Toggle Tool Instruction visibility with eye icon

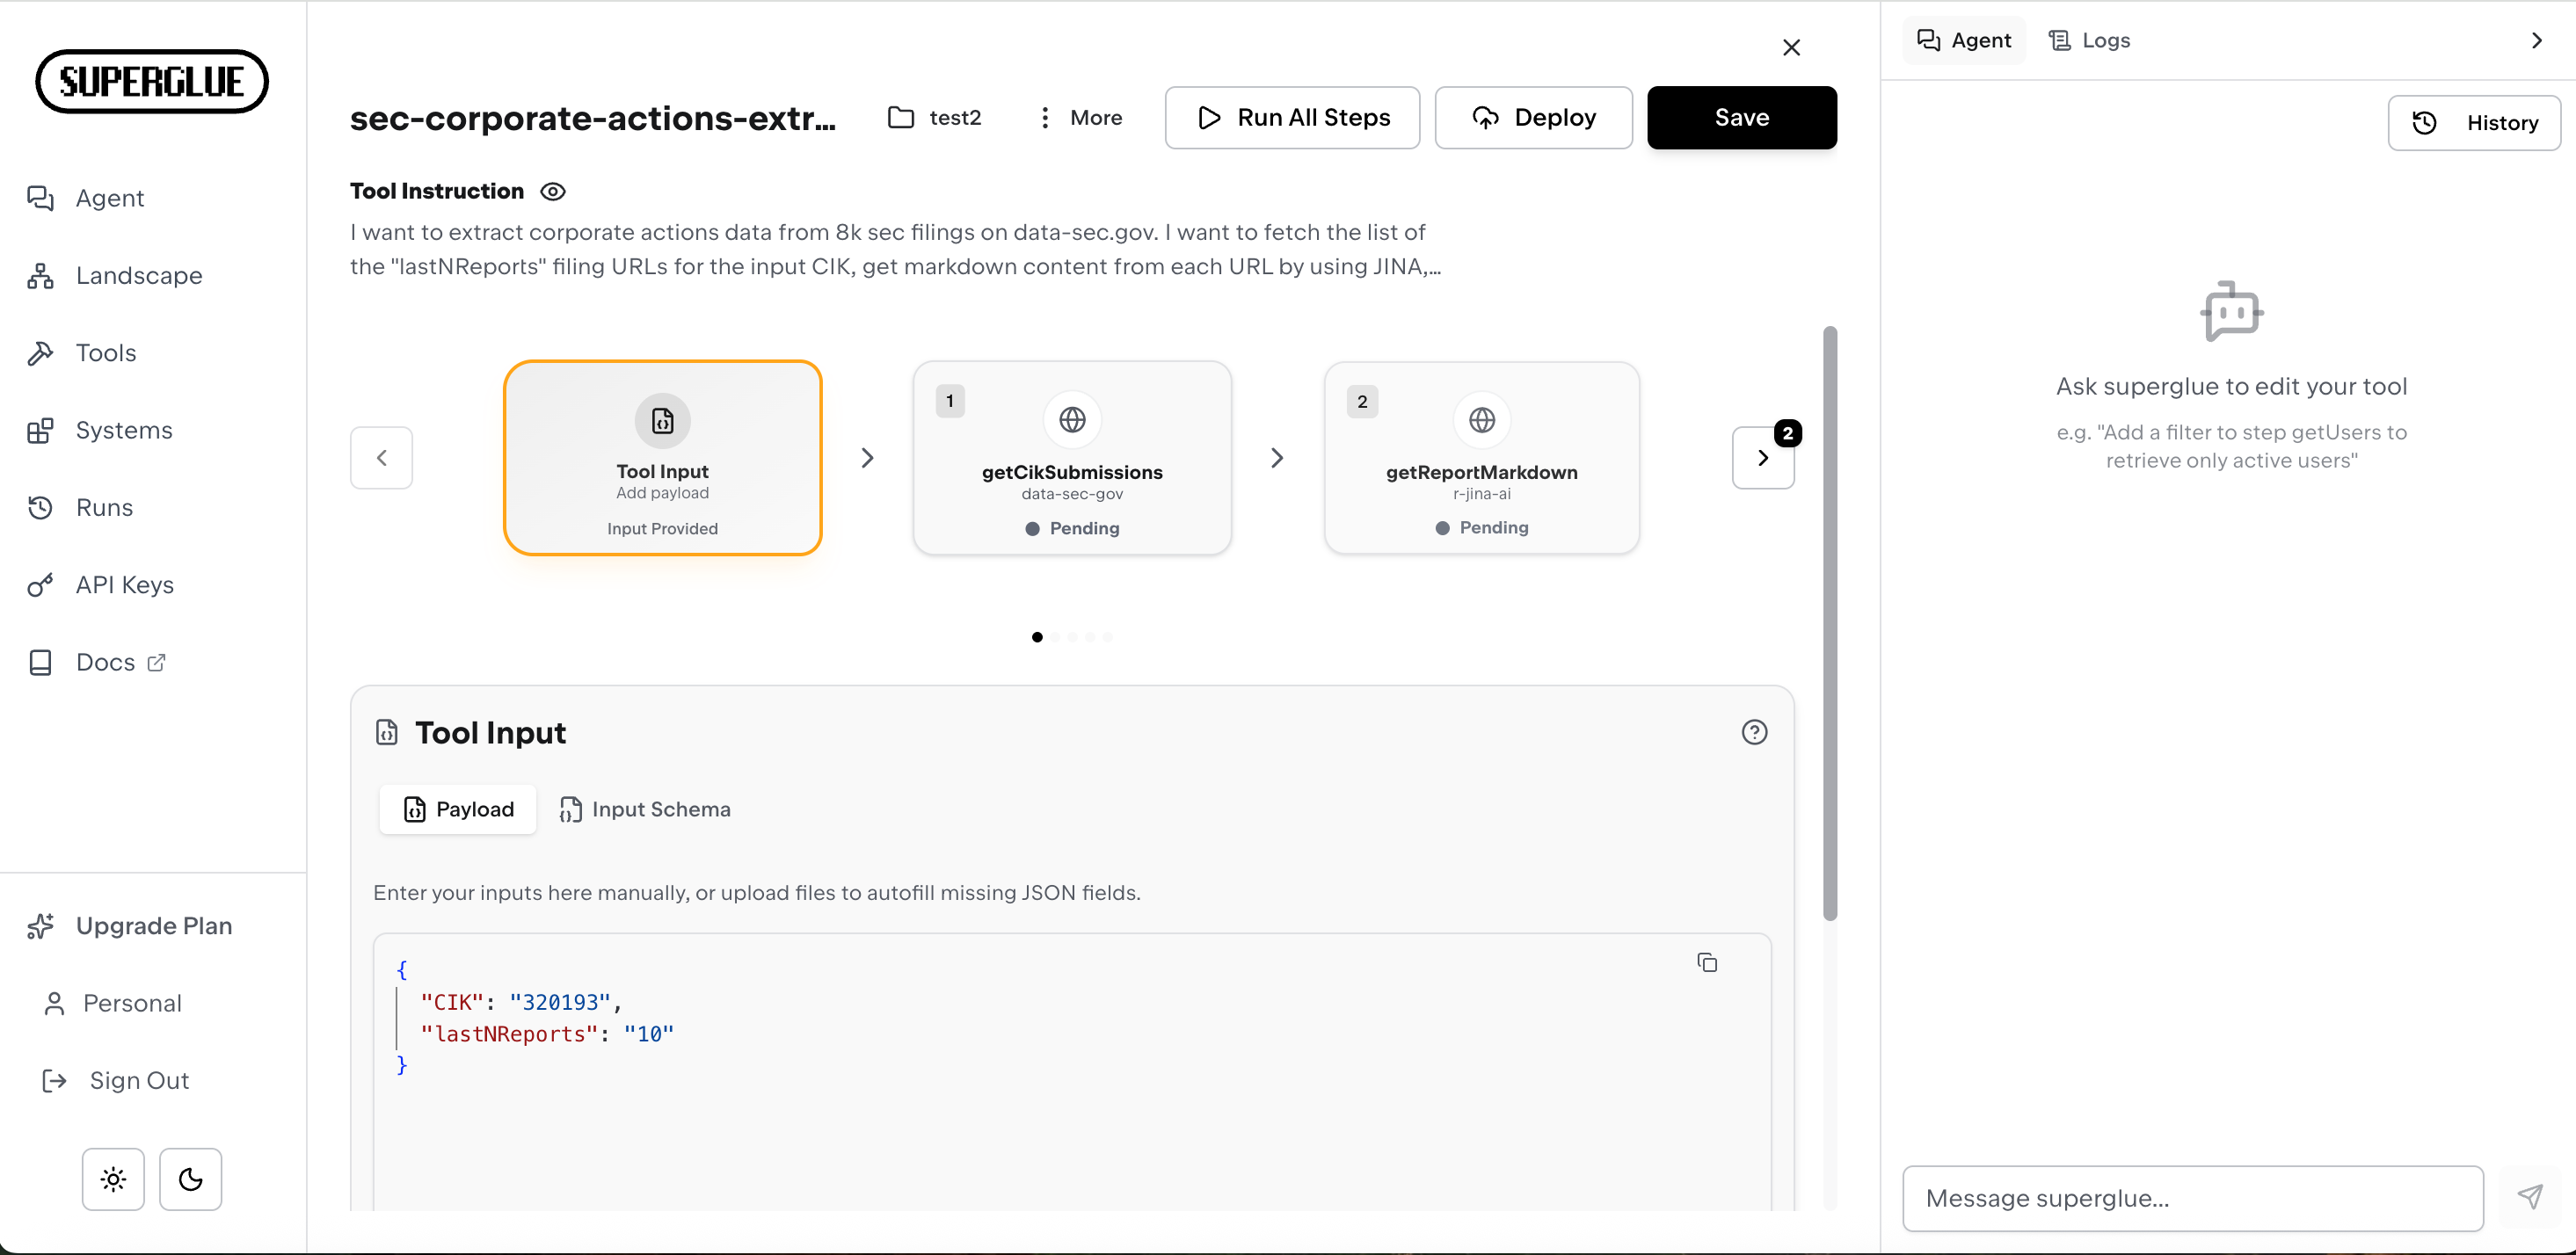coord(553,191)
